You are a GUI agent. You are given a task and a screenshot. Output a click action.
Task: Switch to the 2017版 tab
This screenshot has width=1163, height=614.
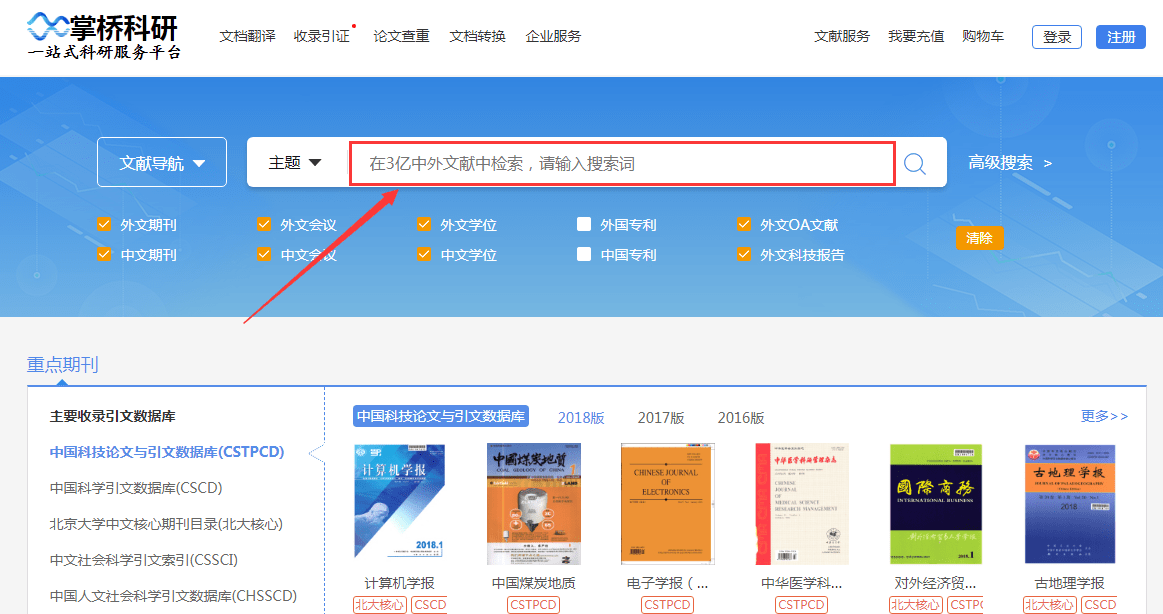[661, 418]
